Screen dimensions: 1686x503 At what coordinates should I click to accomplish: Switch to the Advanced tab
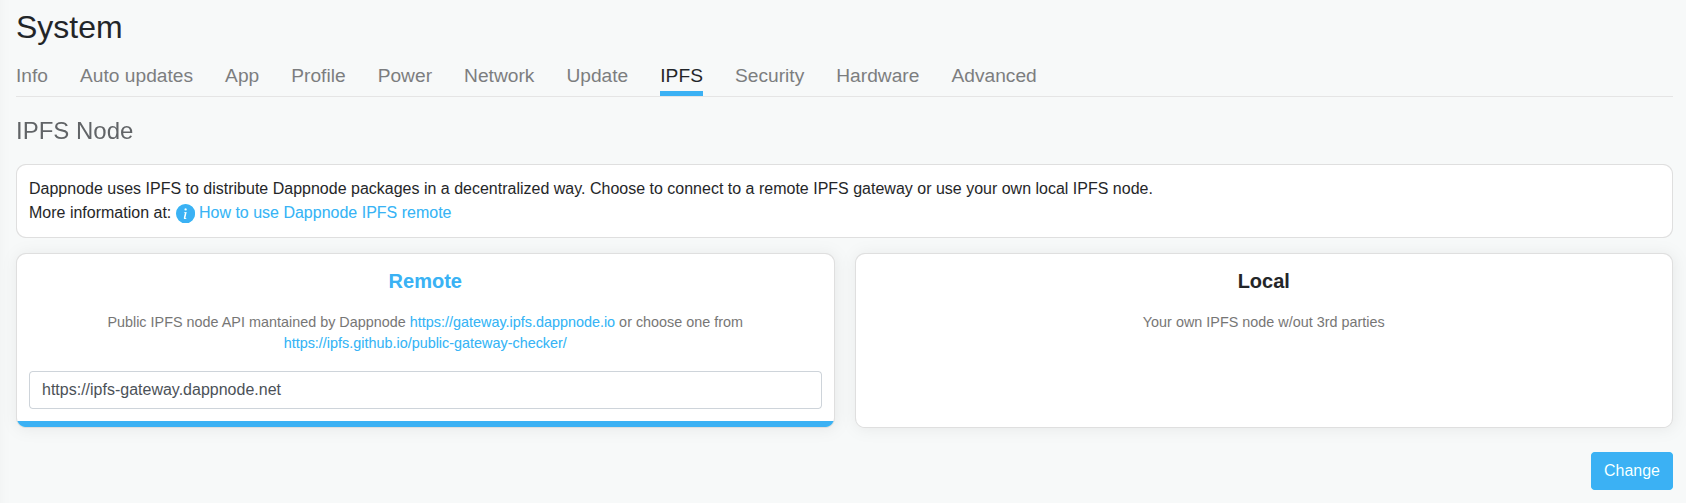click(993, 76)
